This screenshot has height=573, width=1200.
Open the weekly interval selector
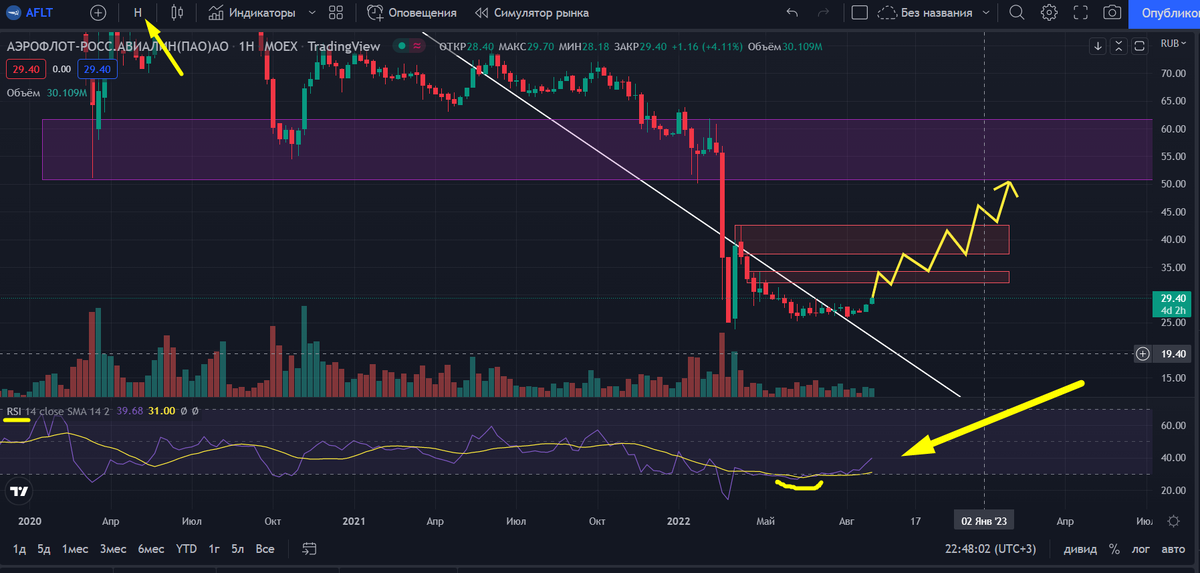point(138,13)
